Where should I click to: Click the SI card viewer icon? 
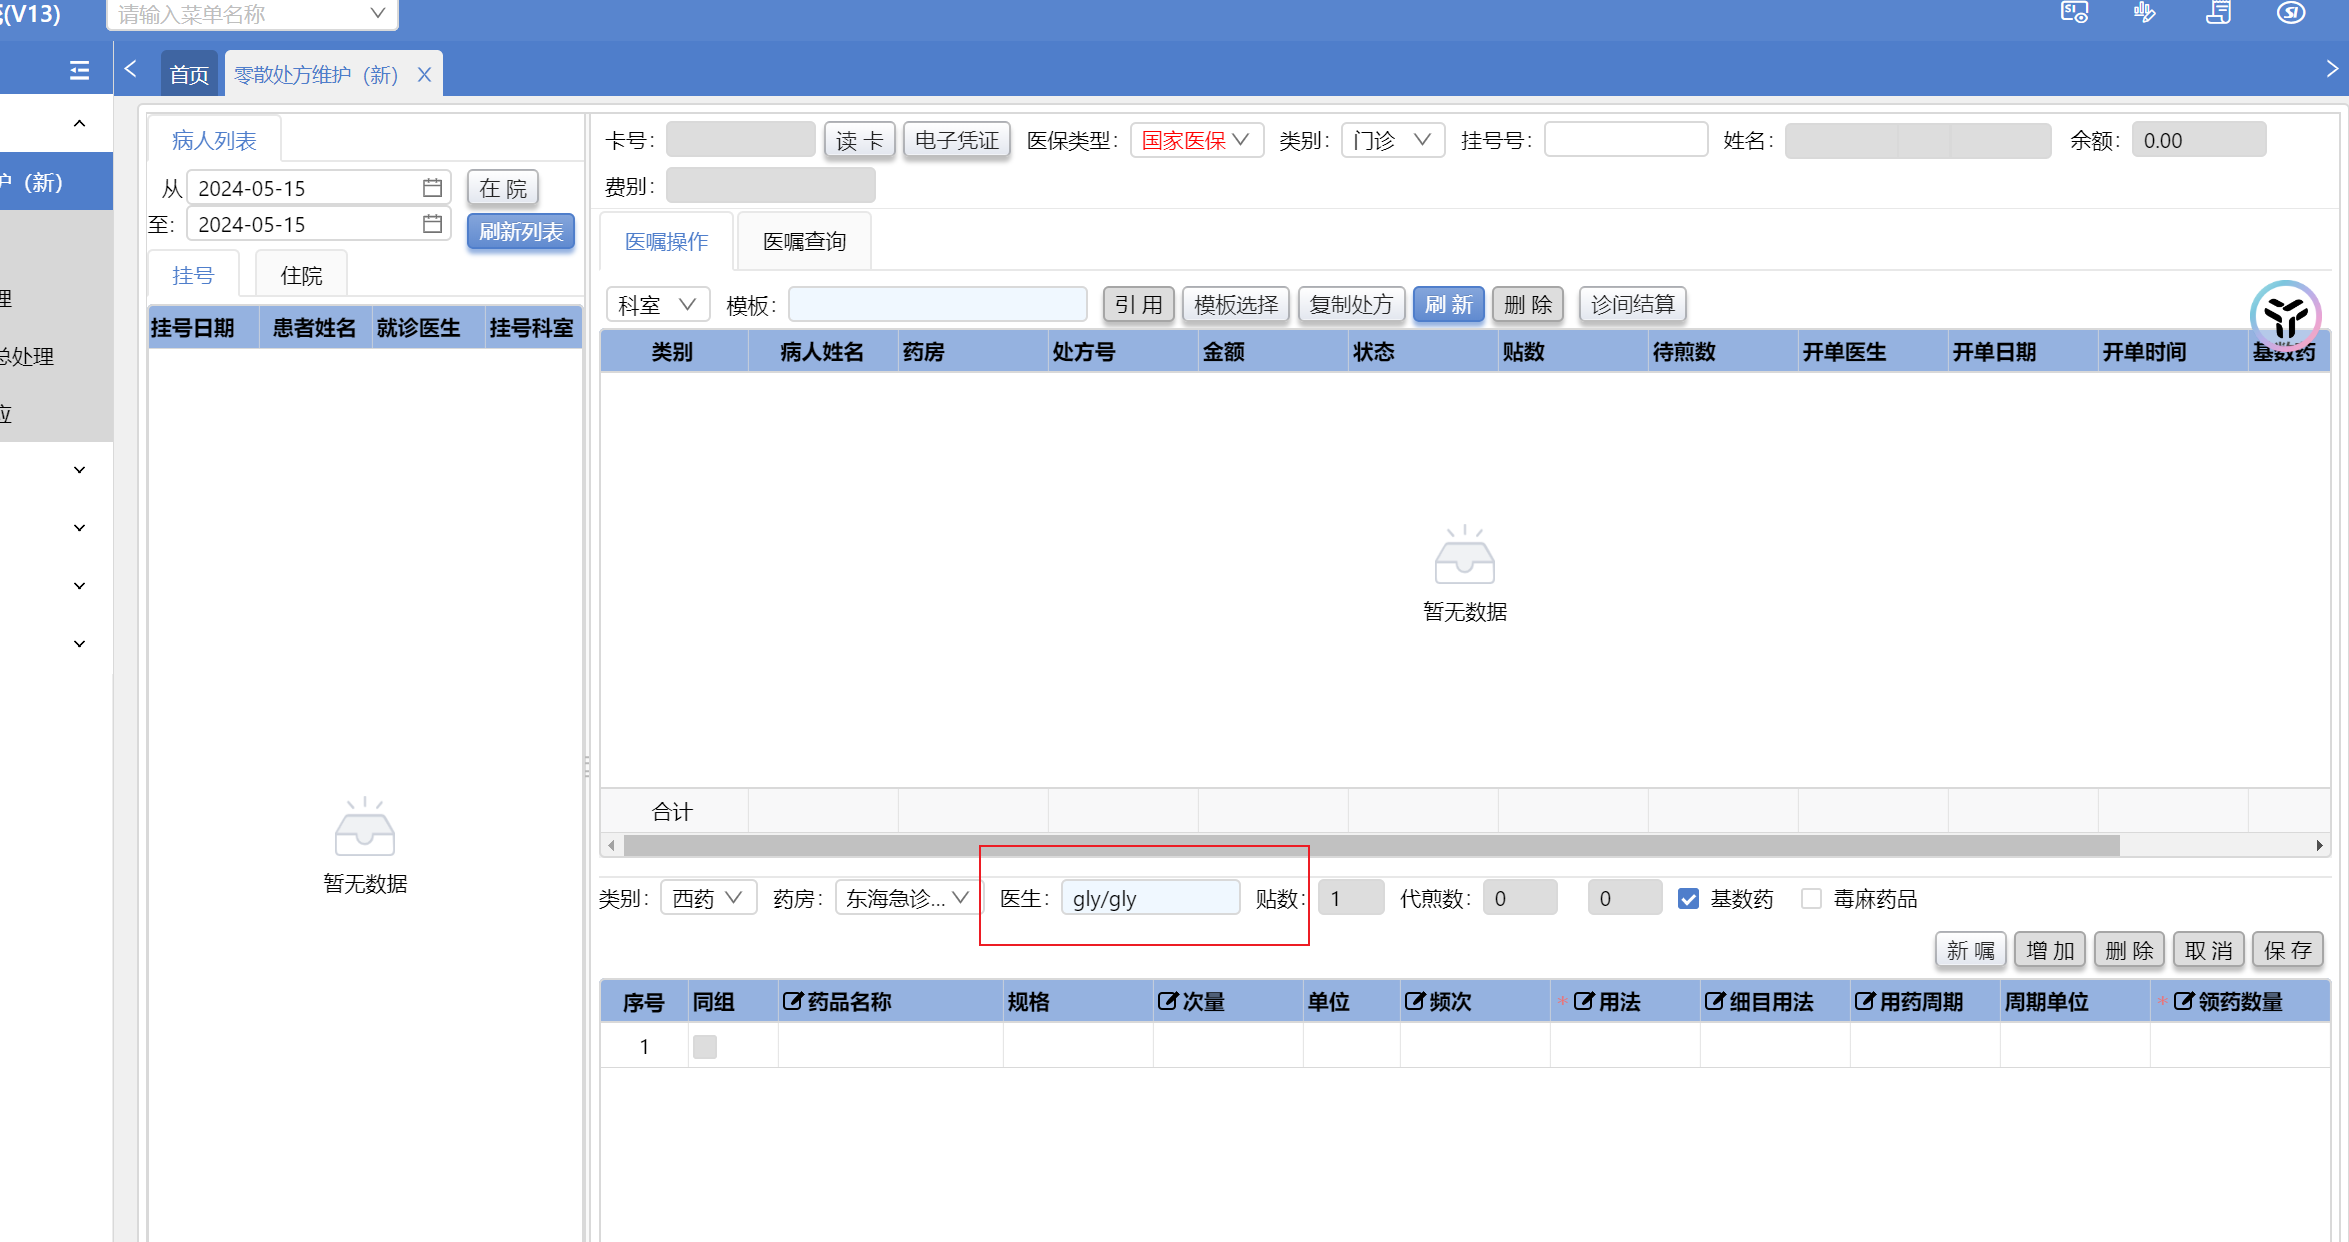(2075, 13)
